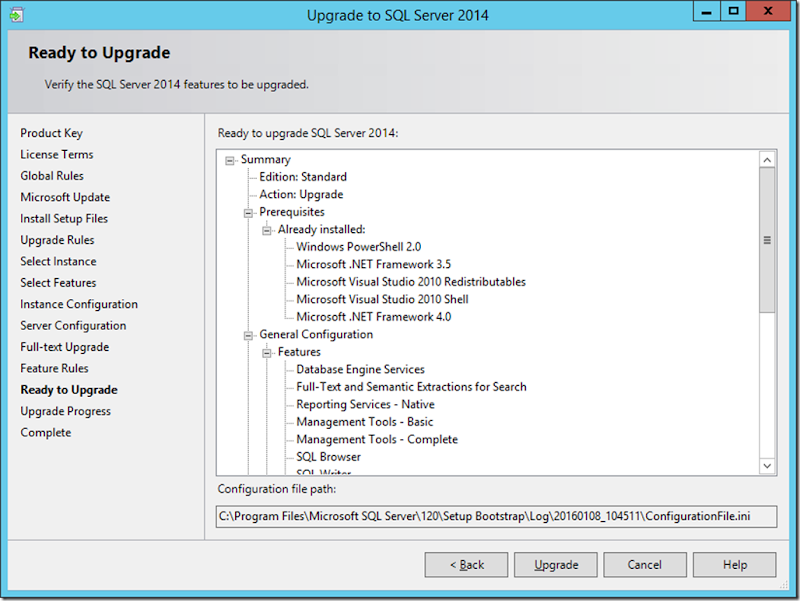Cancel the upgrade wizard
Image resolution: width=800 pixels, height=601 pixels.
click(645, 565)
